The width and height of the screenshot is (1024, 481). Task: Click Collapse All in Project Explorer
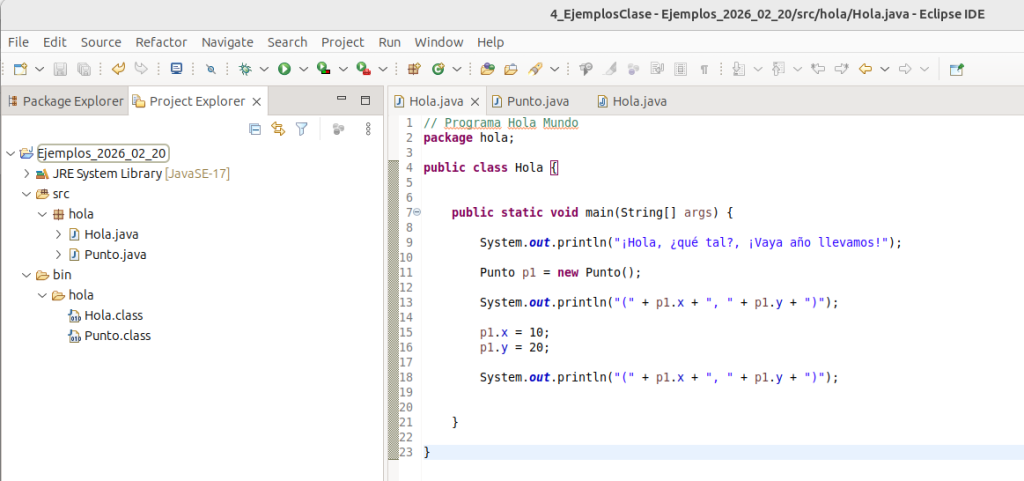(x=255, y=129)
